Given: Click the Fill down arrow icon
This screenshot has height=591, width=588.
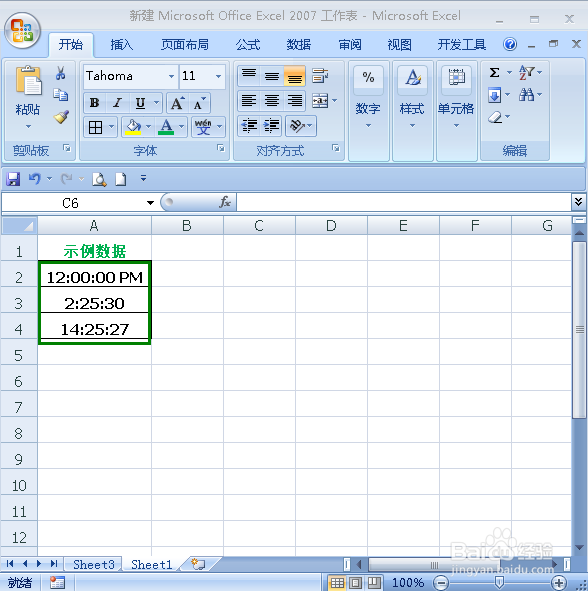Looking at the screenshot, I should 495,95.
